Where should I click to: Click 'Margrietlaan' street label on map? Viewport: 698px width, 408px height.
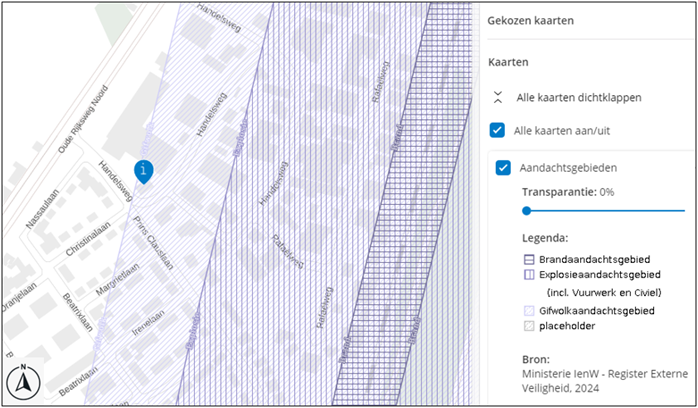click(118, 279)
